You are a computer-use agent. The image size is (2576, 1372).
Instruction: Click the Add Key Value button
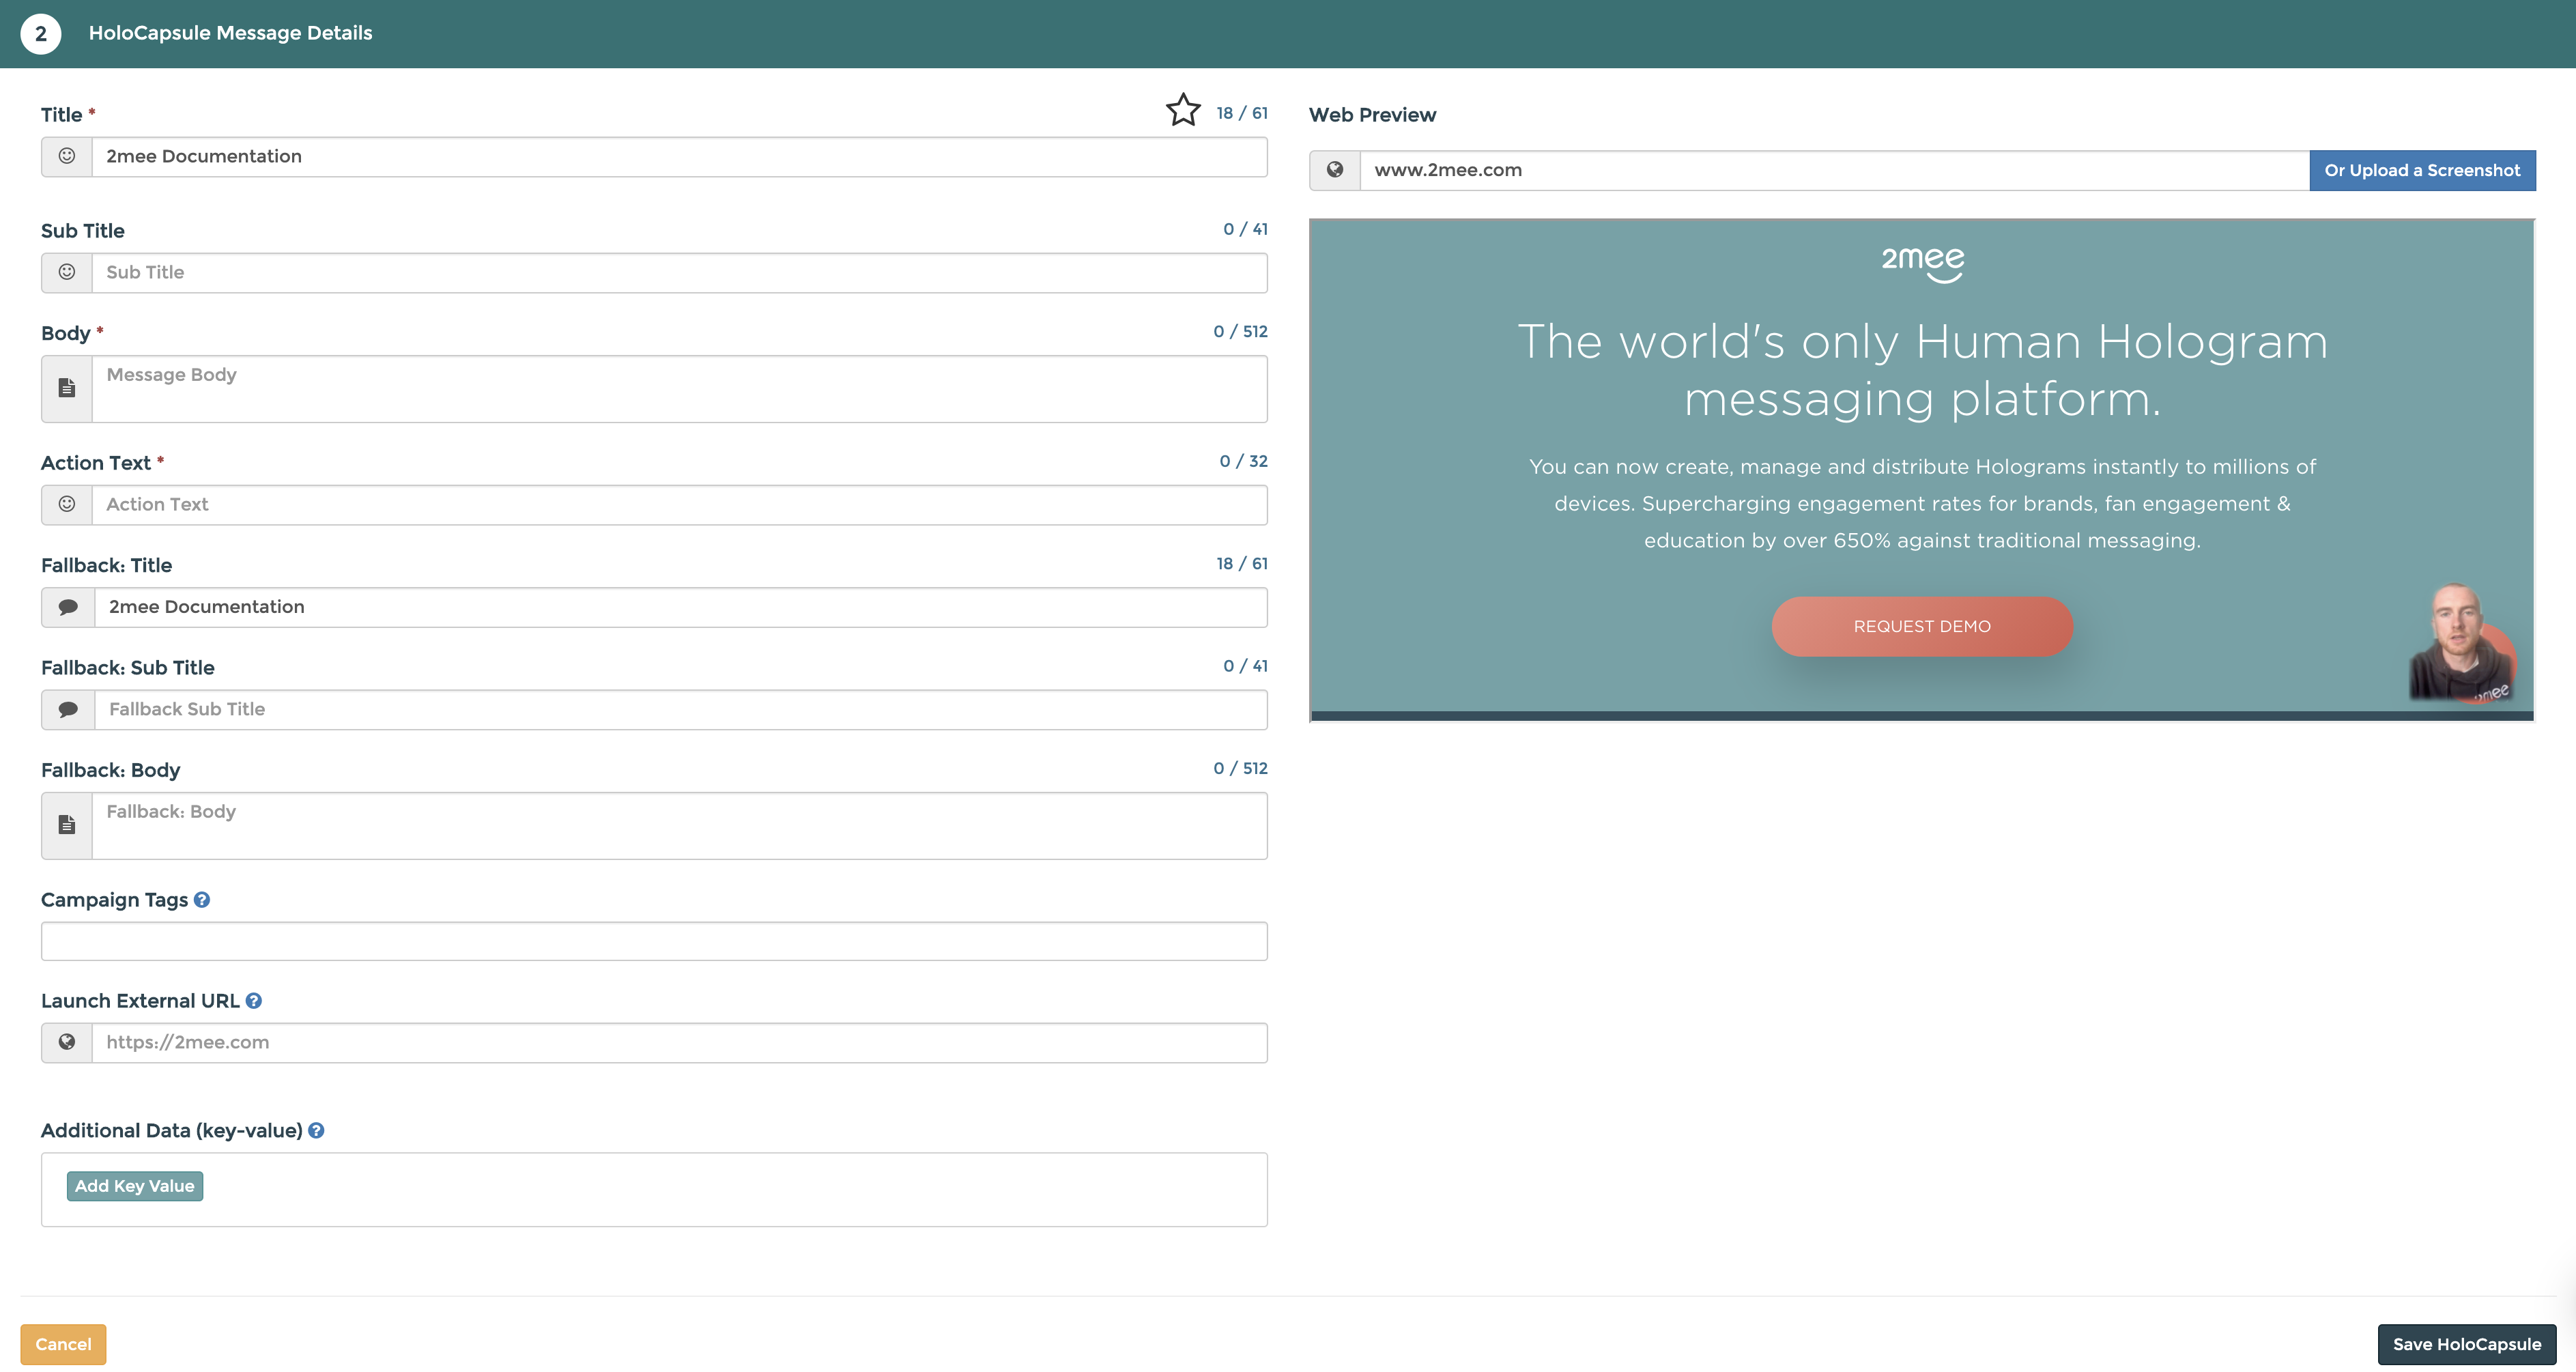click(135, 1186)
